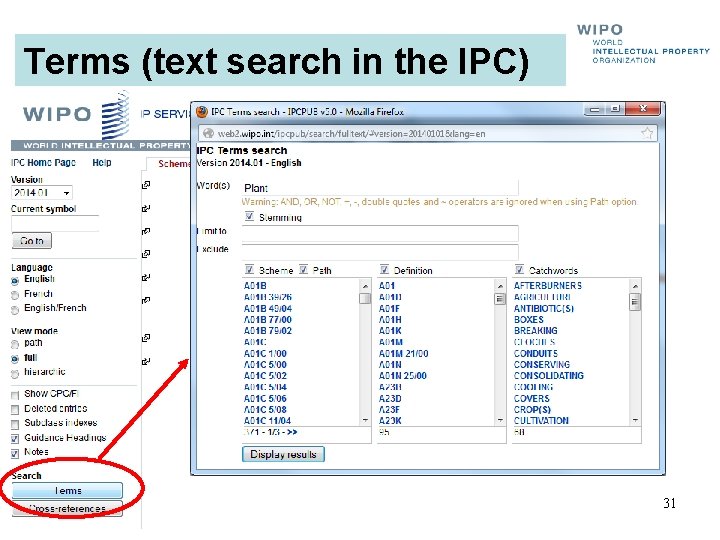The width and height of the screenshot is (720, 540).
Task: Select the English language radio button
Action: click(15, 280)
